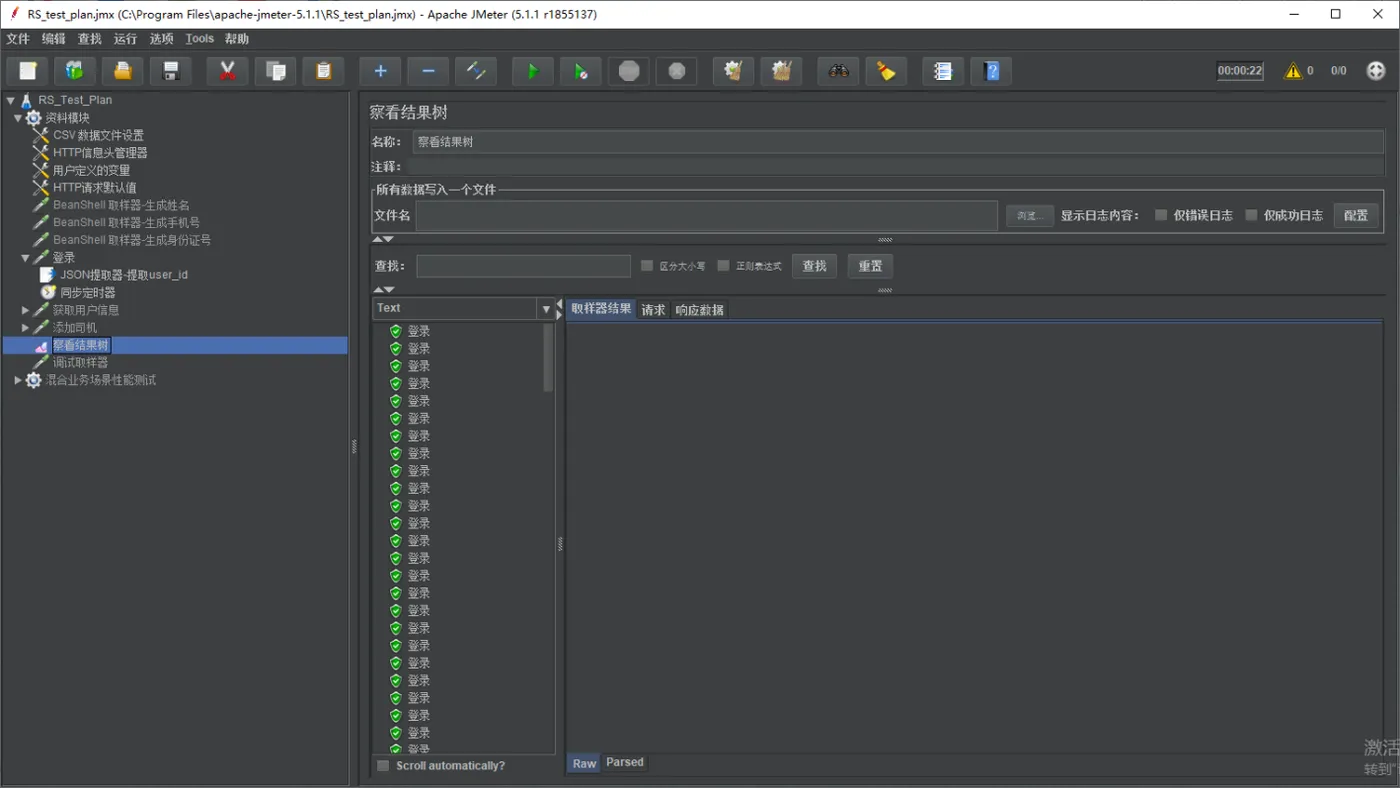Open the Tools menu
This screenshot has height=788, width=1400.
[x=200, y=39]
